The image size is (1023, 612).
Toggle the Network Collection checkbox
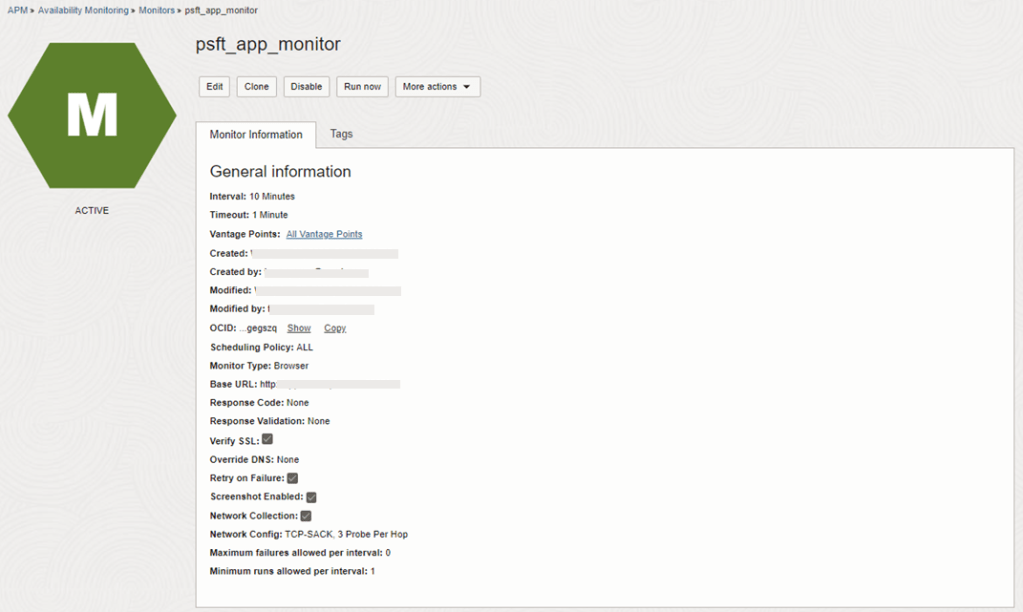306,516
